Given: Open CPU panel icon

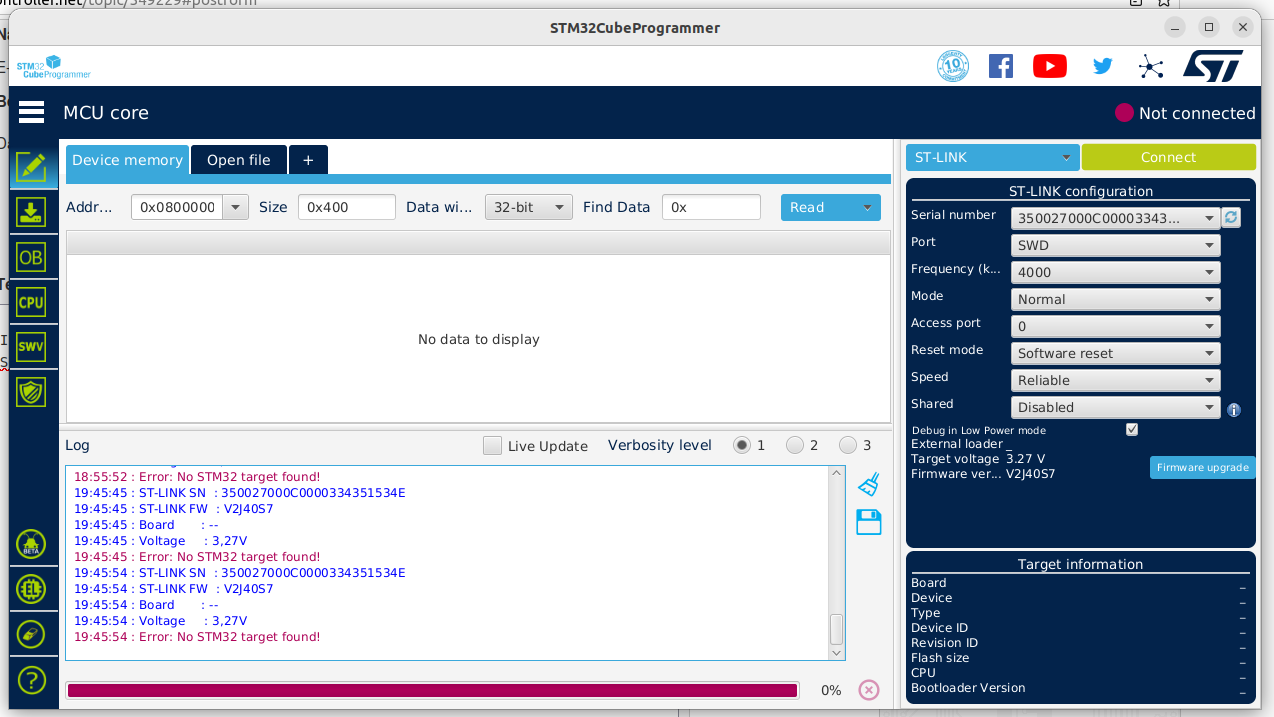Looking at the screenshot, I should click(x=32, y=302).
